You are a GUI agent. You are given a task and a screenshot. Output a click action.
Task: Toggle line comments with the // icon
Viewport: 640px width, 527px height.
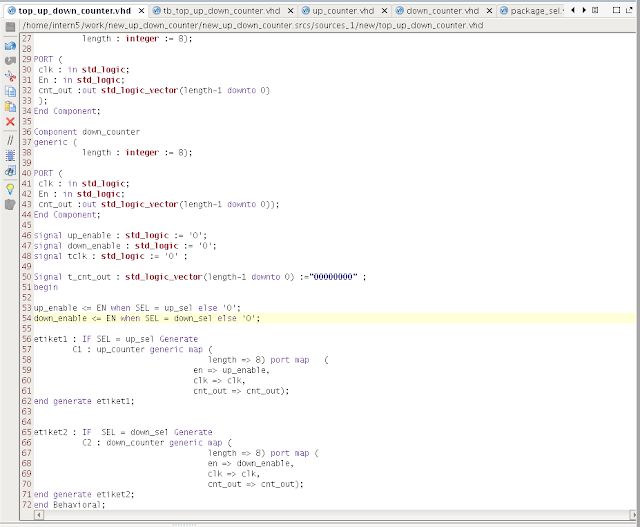point(10,140)
